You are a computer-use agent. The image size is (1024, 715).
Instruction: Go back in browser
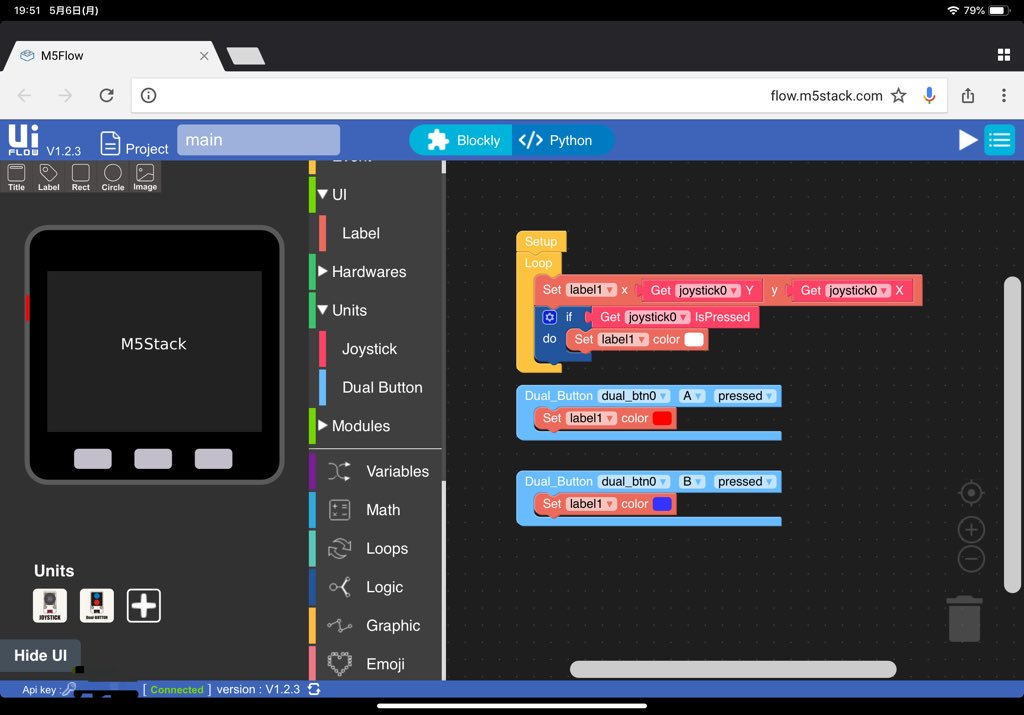click(24, 95)
